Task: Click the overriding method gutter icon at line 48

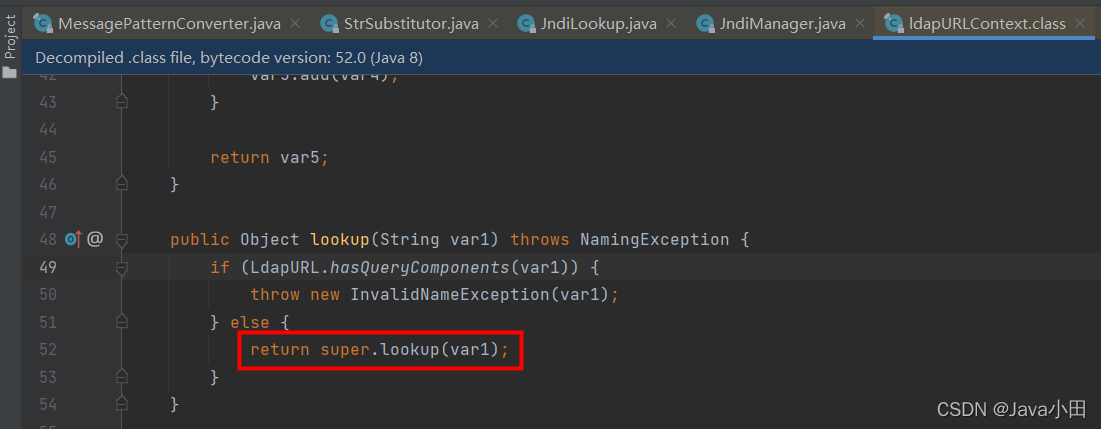Action: click(x=73, y=239)
